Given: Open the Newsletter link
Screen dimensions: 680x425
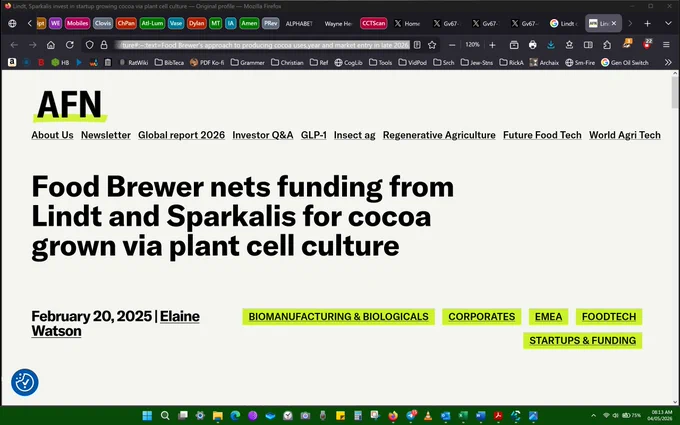Looking at the screenshot, I should tap(106, 135).
